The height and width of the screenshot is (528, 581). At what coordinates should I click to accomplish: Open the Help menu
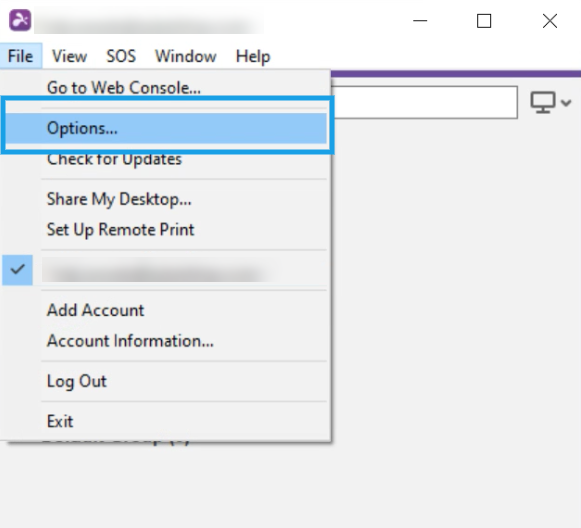253,56
